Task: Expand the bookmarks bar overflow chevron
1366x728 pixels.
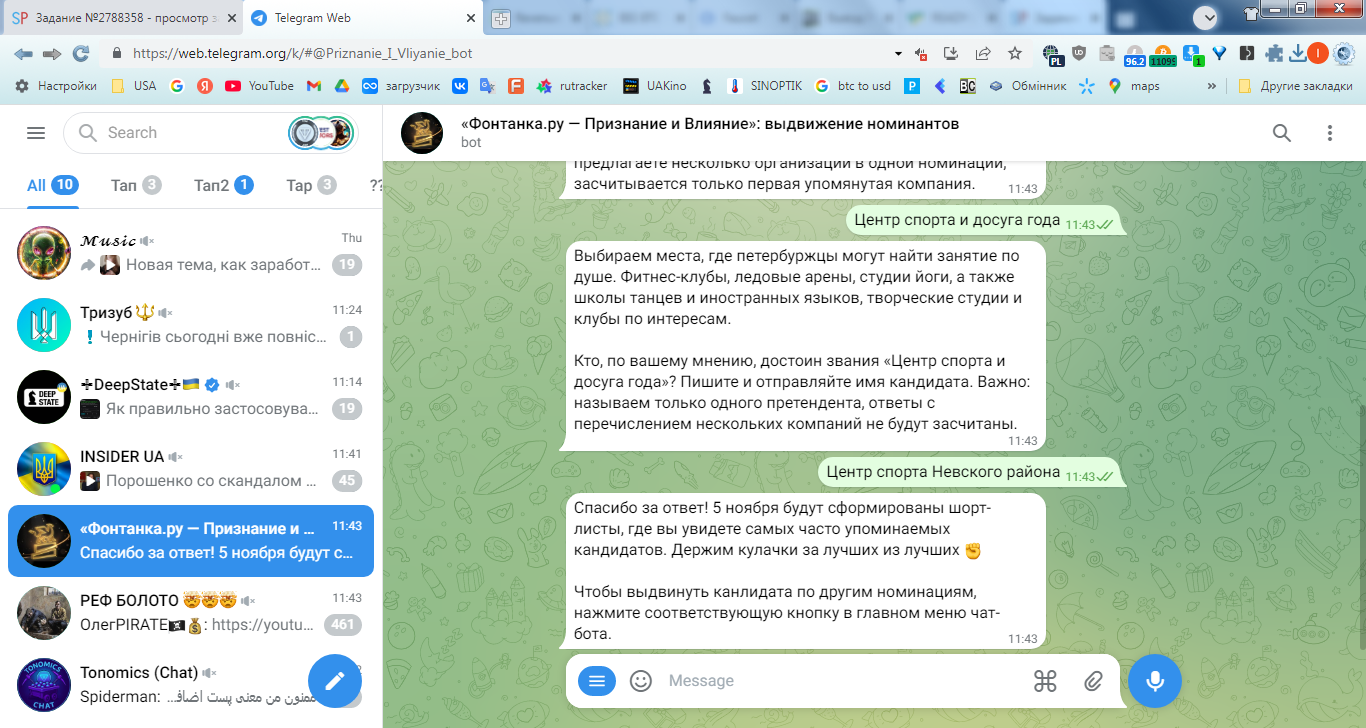Action: (x=1212, y=86)
